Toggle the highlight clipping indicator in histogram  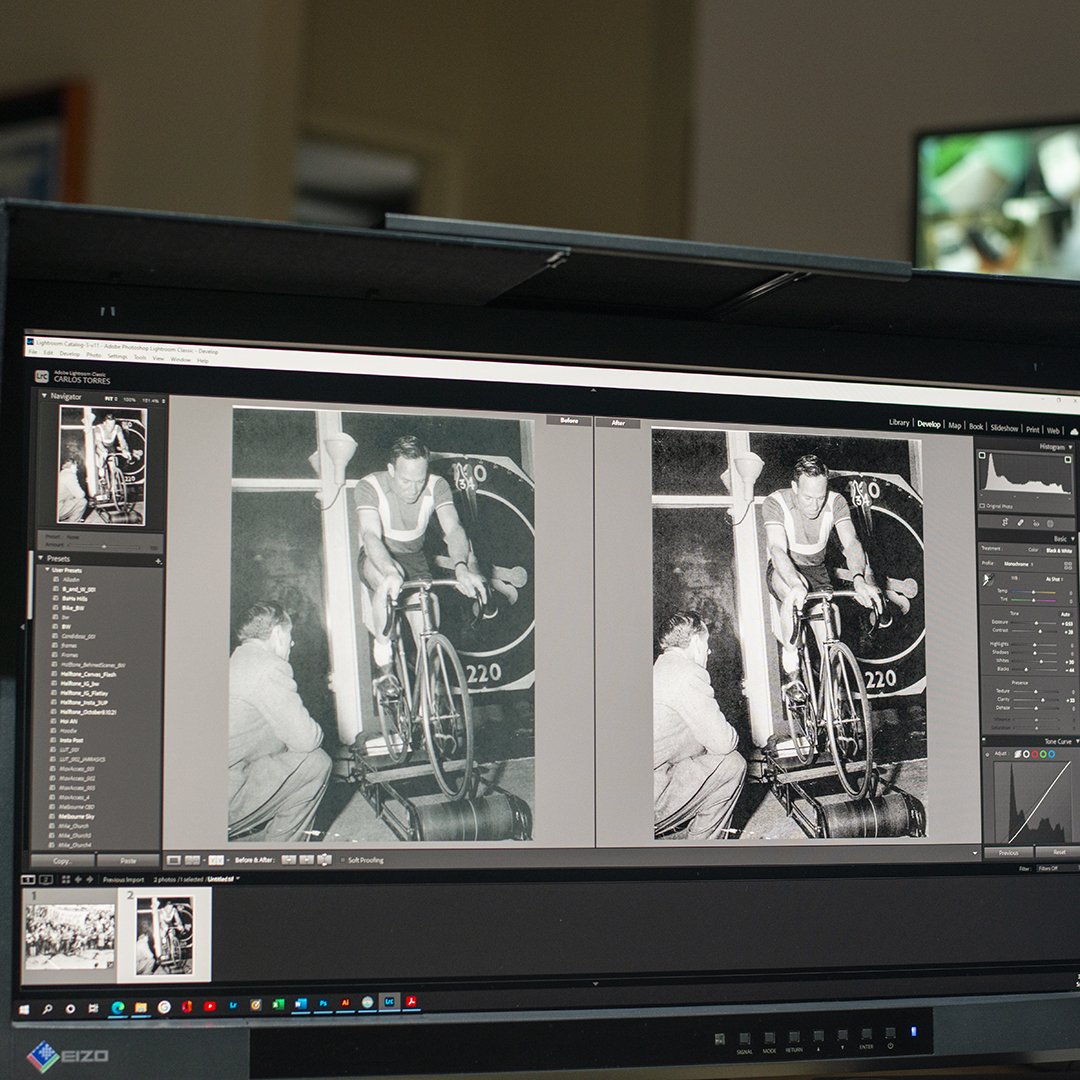(x=1068, y=459)
